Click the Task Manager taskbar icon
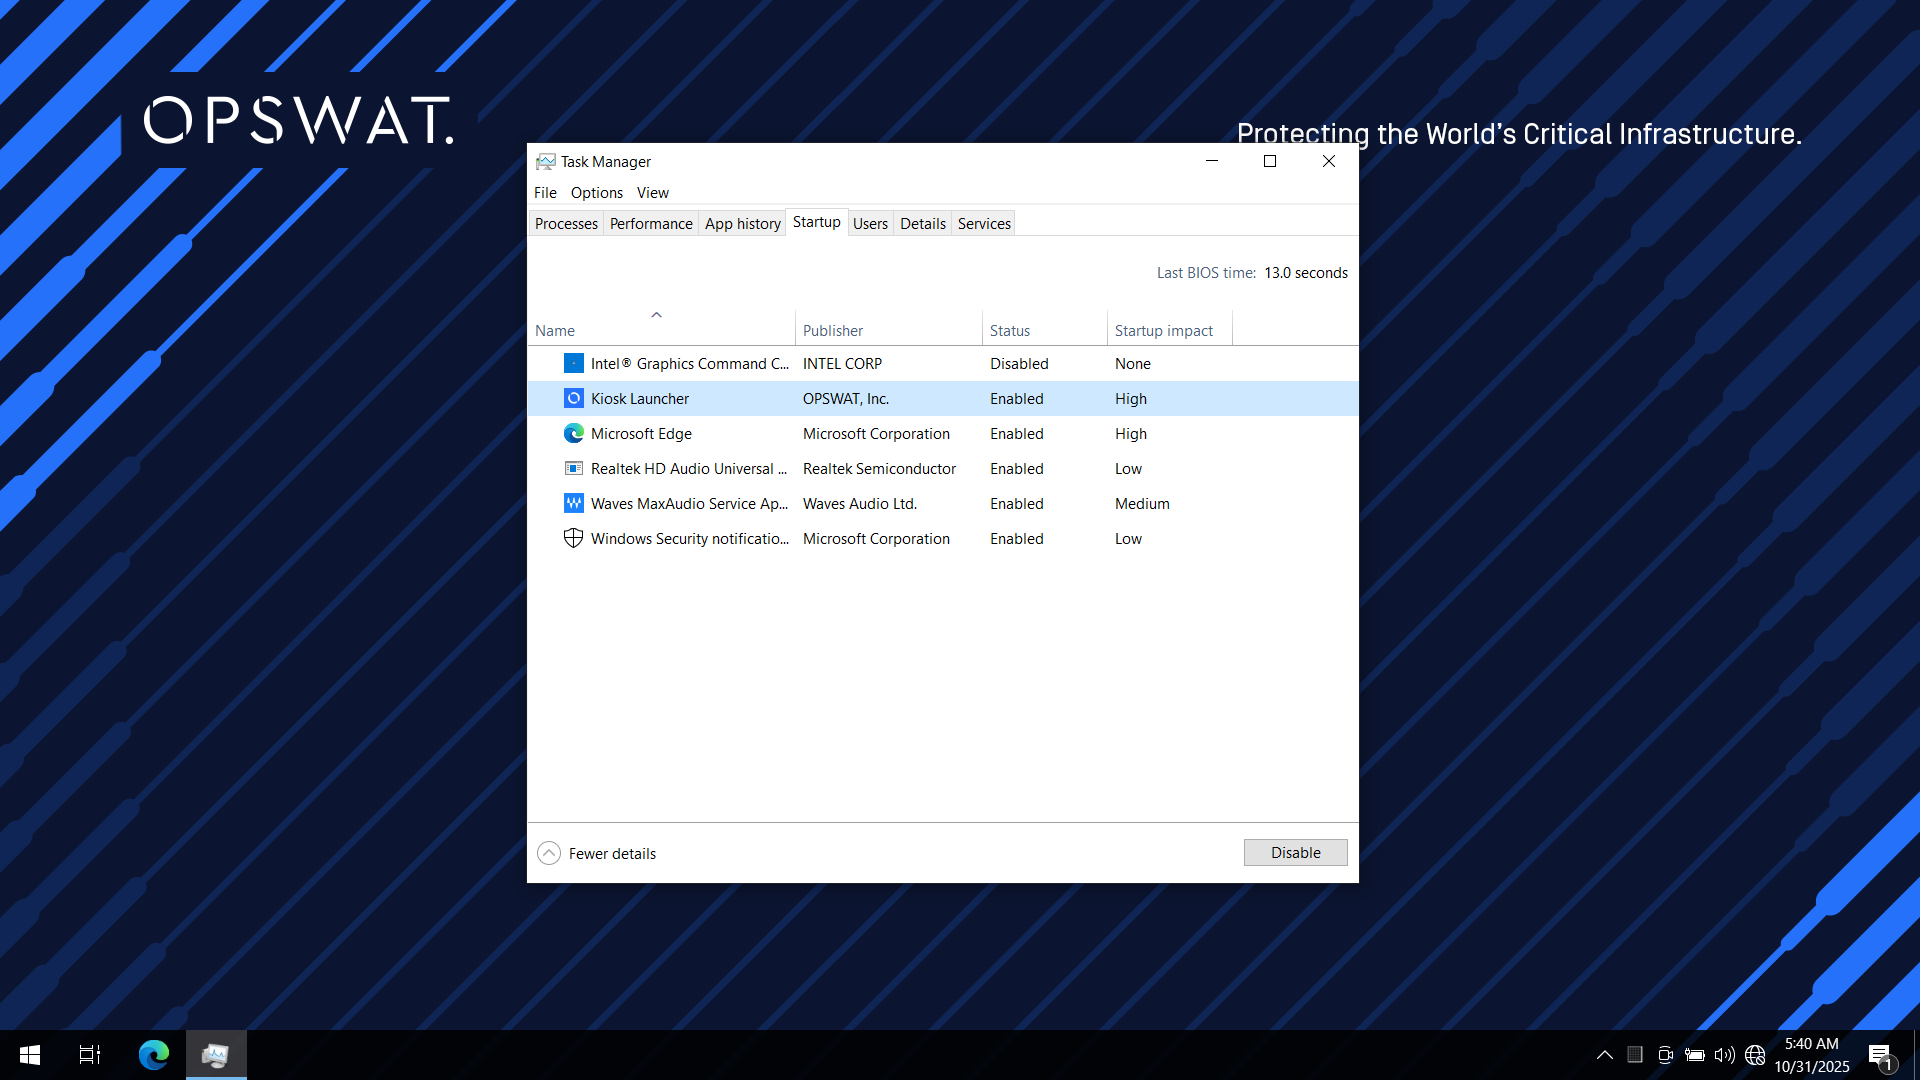Screen dimensions: 1920x1080 pos(216,1055)
